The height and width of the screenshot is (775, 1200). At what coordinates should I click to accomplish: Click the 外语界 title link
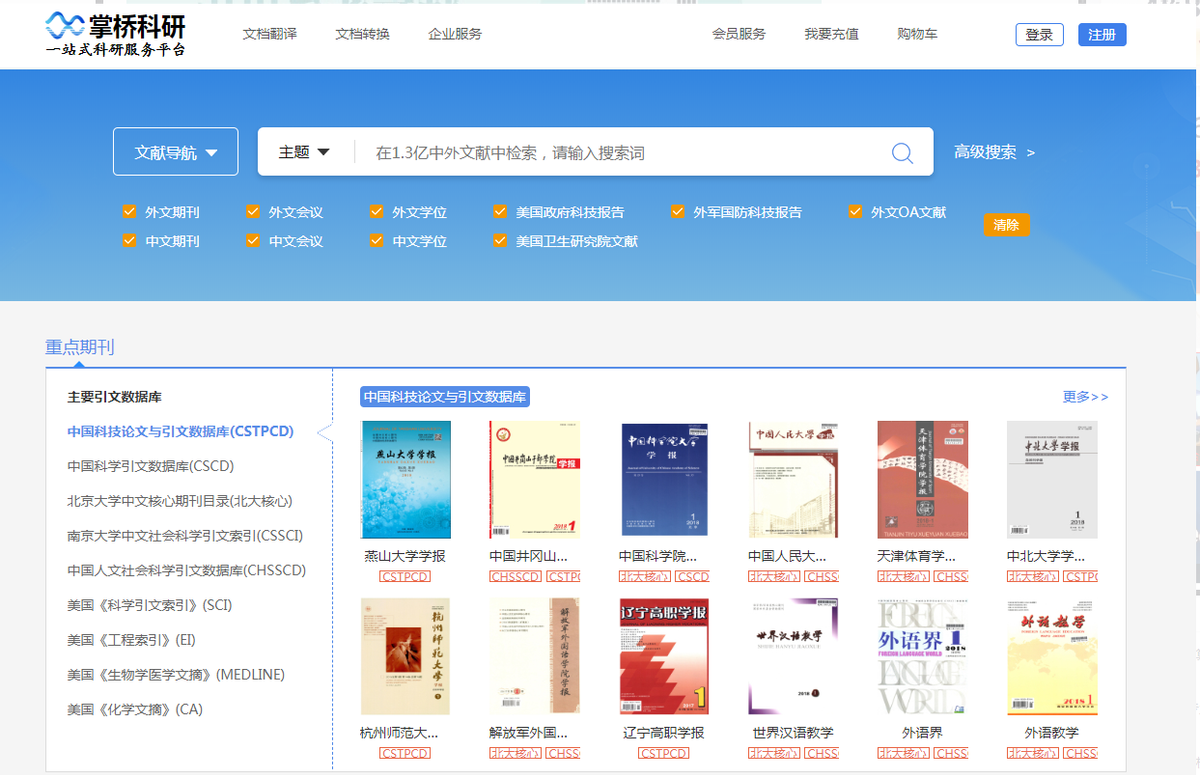[922, 733]
